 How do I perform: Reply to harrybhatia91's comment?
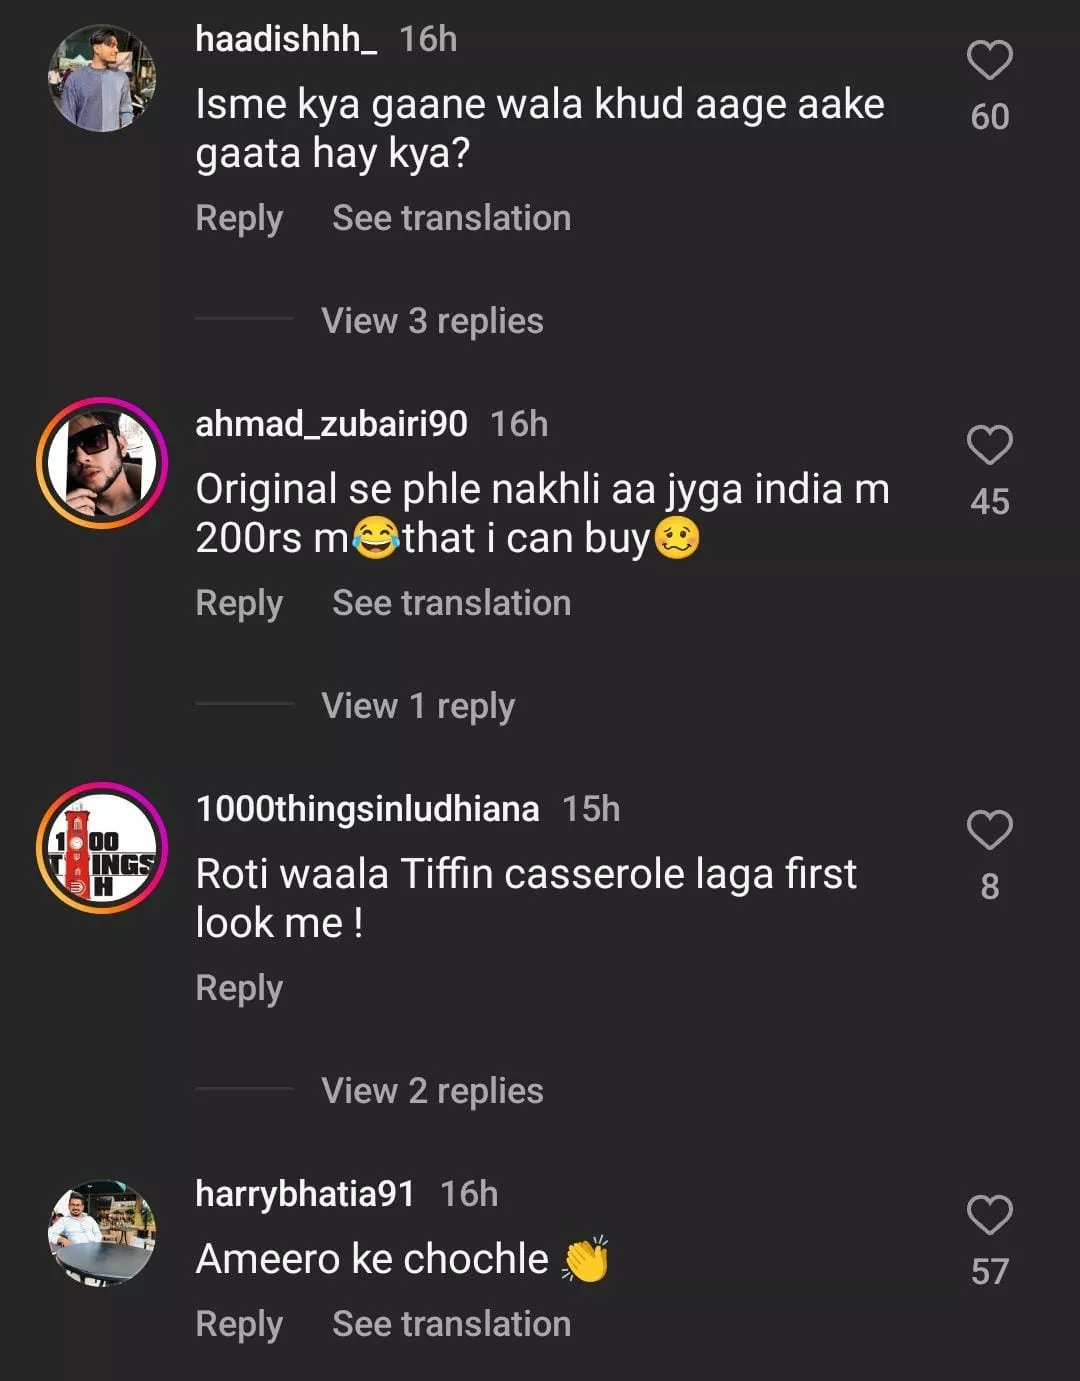(239, 1324)
